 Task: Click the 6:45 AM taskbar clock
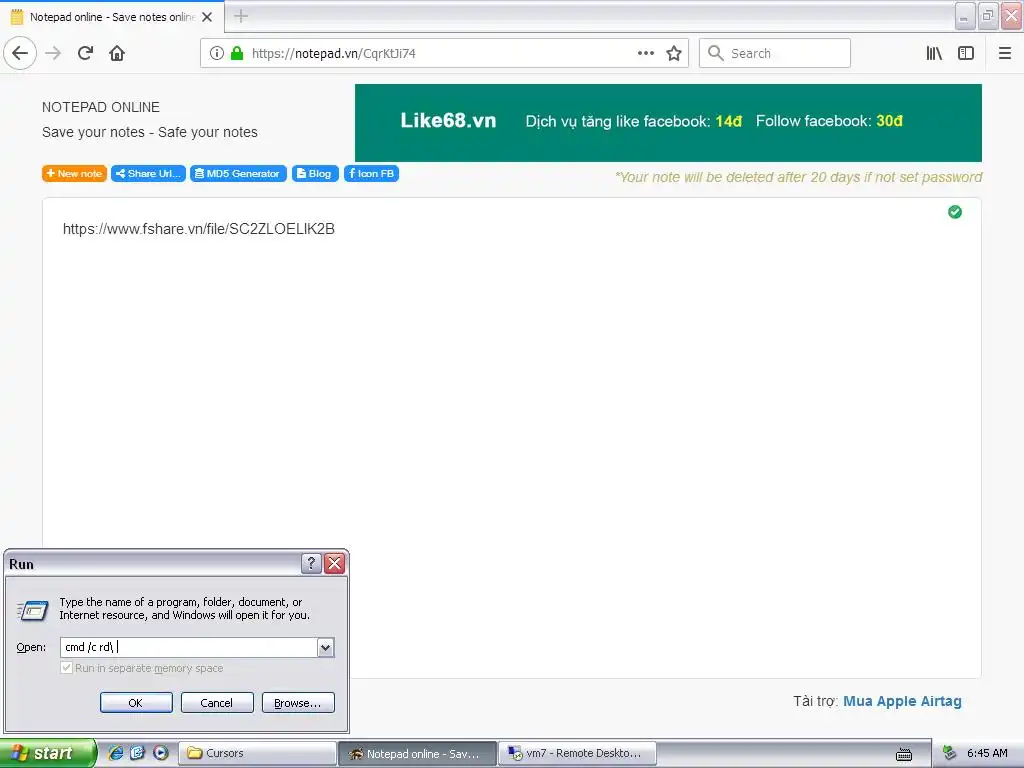click(x=987, y=753)
